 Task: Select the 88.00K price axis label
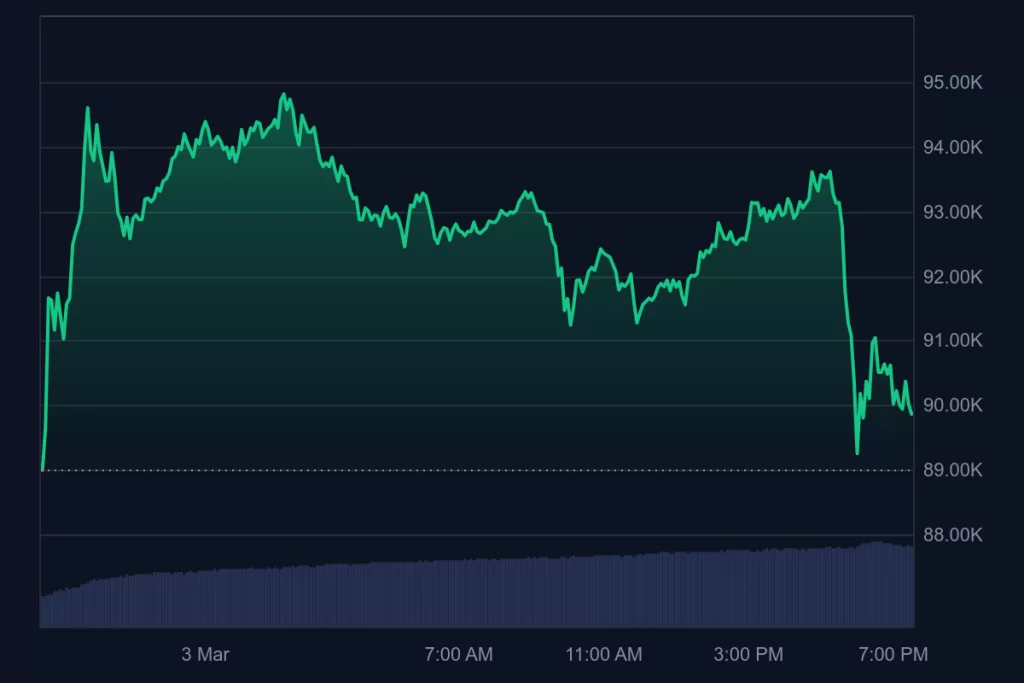click(952, 535)
